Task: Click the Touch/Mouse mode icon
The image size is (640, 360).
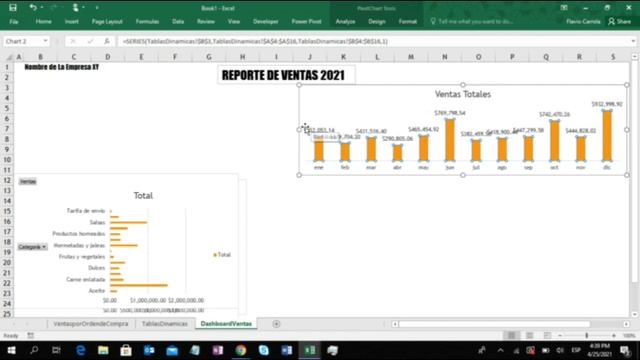Action: 76,7
